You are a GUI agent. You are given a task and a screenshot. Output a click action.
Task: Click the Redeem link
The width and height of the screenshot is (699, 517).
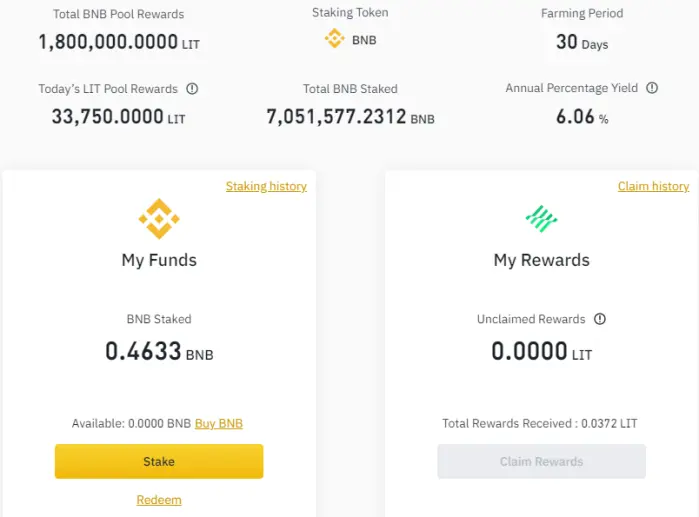[159, 500]
